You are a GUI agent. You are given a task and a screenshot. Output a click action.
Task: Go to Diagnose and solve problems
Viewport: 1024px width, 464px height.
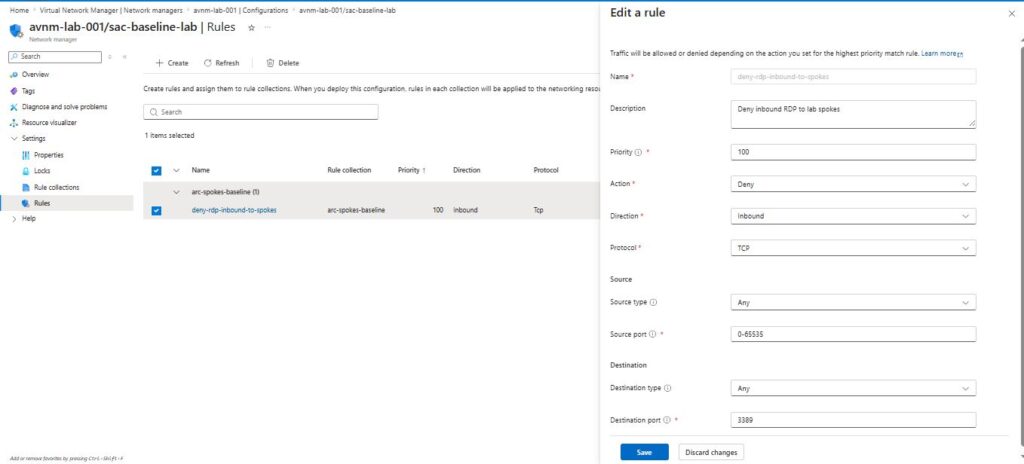point(64,107)
